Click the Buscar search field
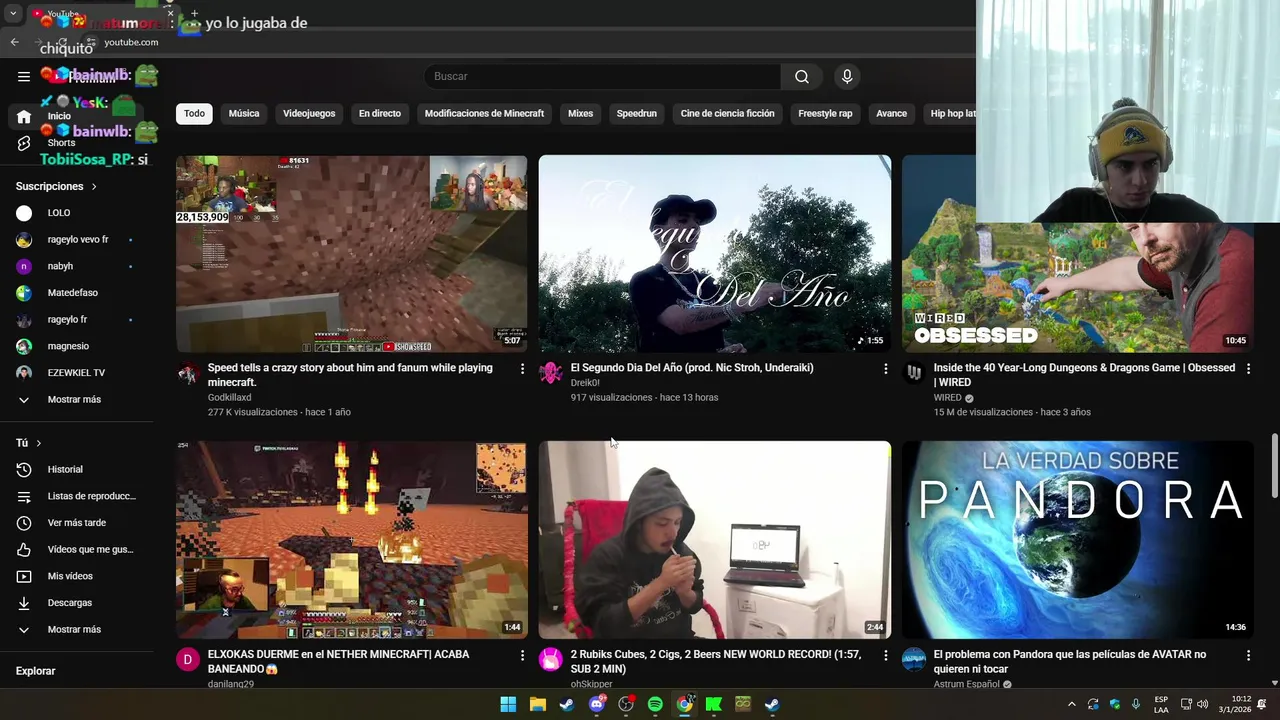Image resolution: width=1280 pixels, height=720 pixels. tap(603, 77)
